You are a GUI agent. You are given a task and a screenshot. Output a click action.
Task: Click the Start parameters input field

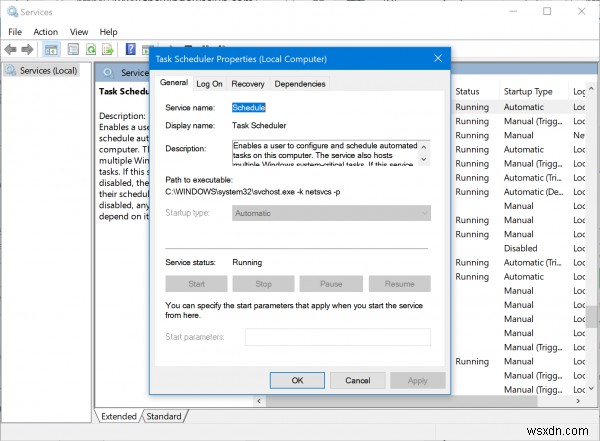338,337
